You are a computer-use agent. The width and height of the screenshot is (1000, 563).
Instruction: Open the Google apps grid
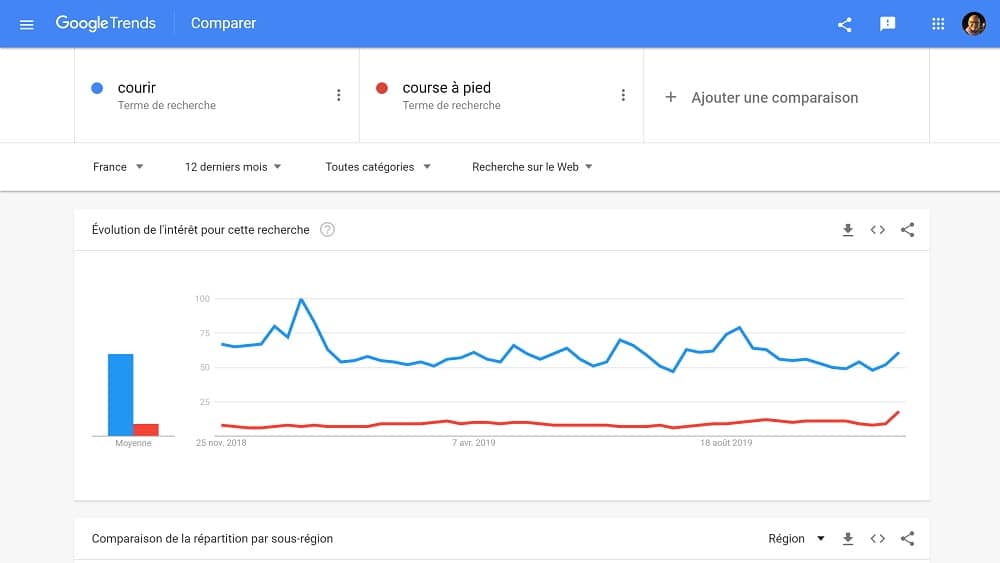[x=938, y=24]
